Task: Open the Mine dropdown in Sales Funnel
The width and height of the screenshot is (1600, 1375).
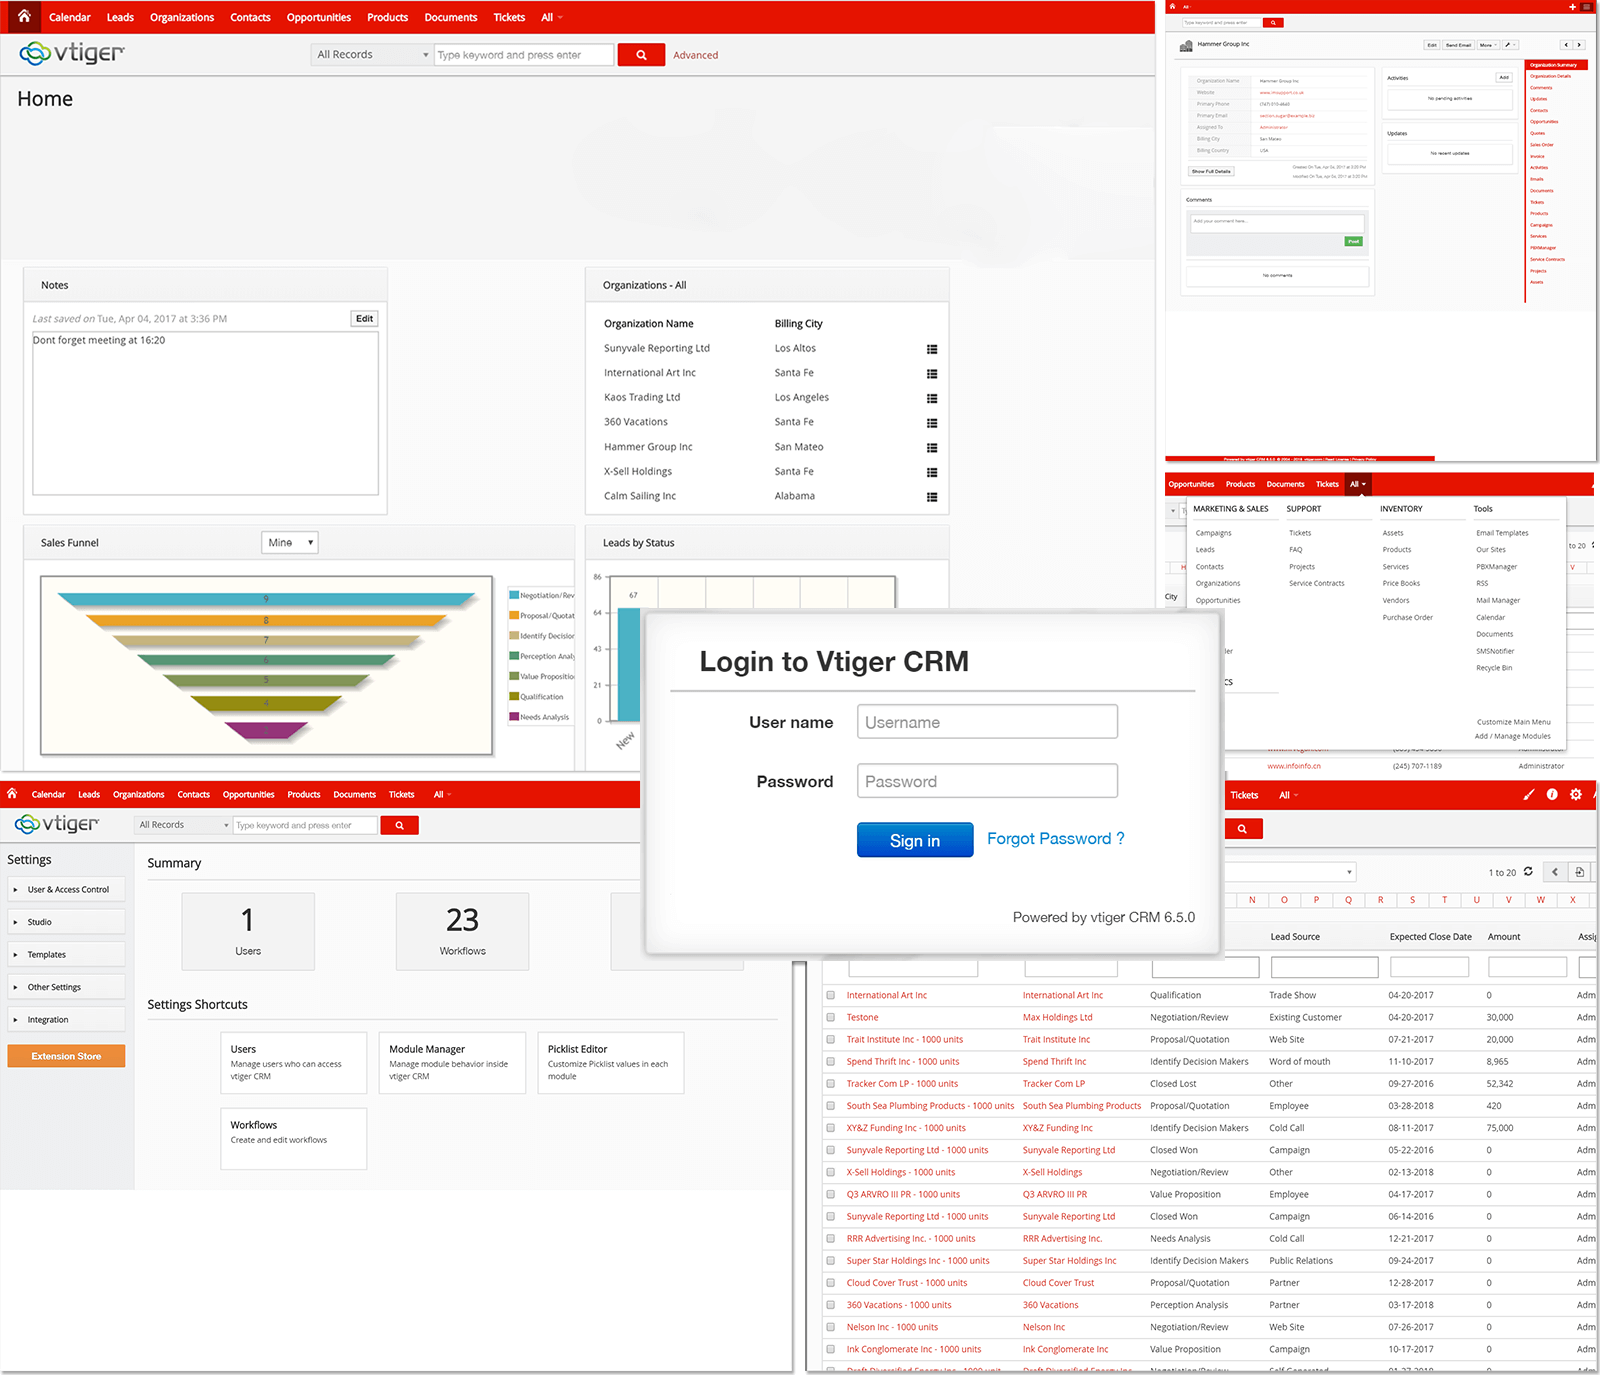Action: [290, 542]
